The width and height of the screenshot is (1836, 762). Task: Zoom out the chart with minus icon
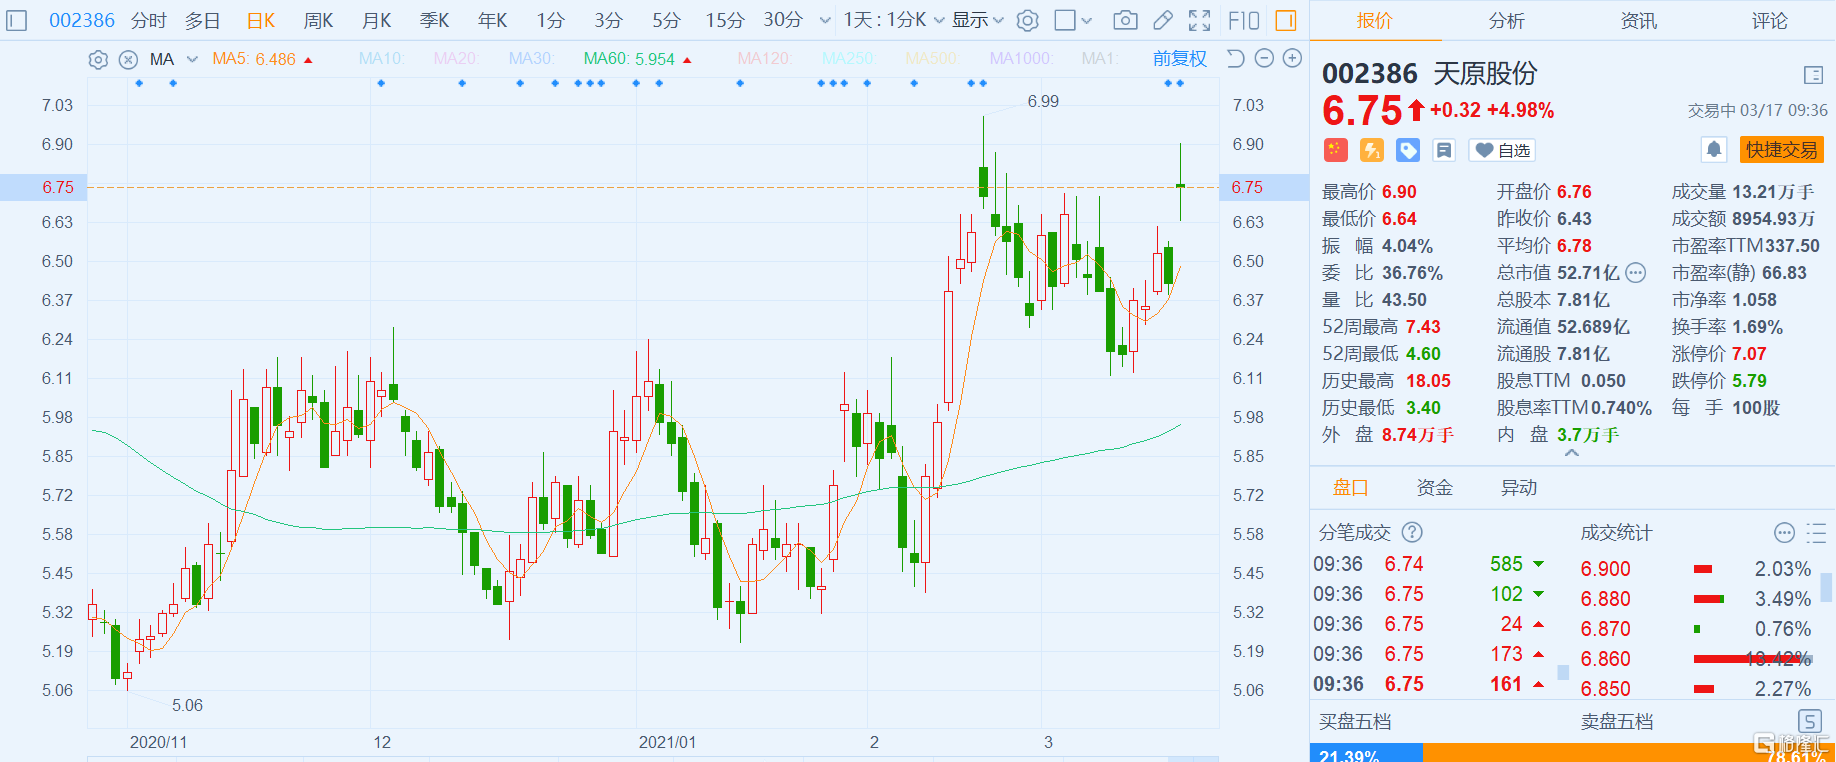coord(1264,58)
